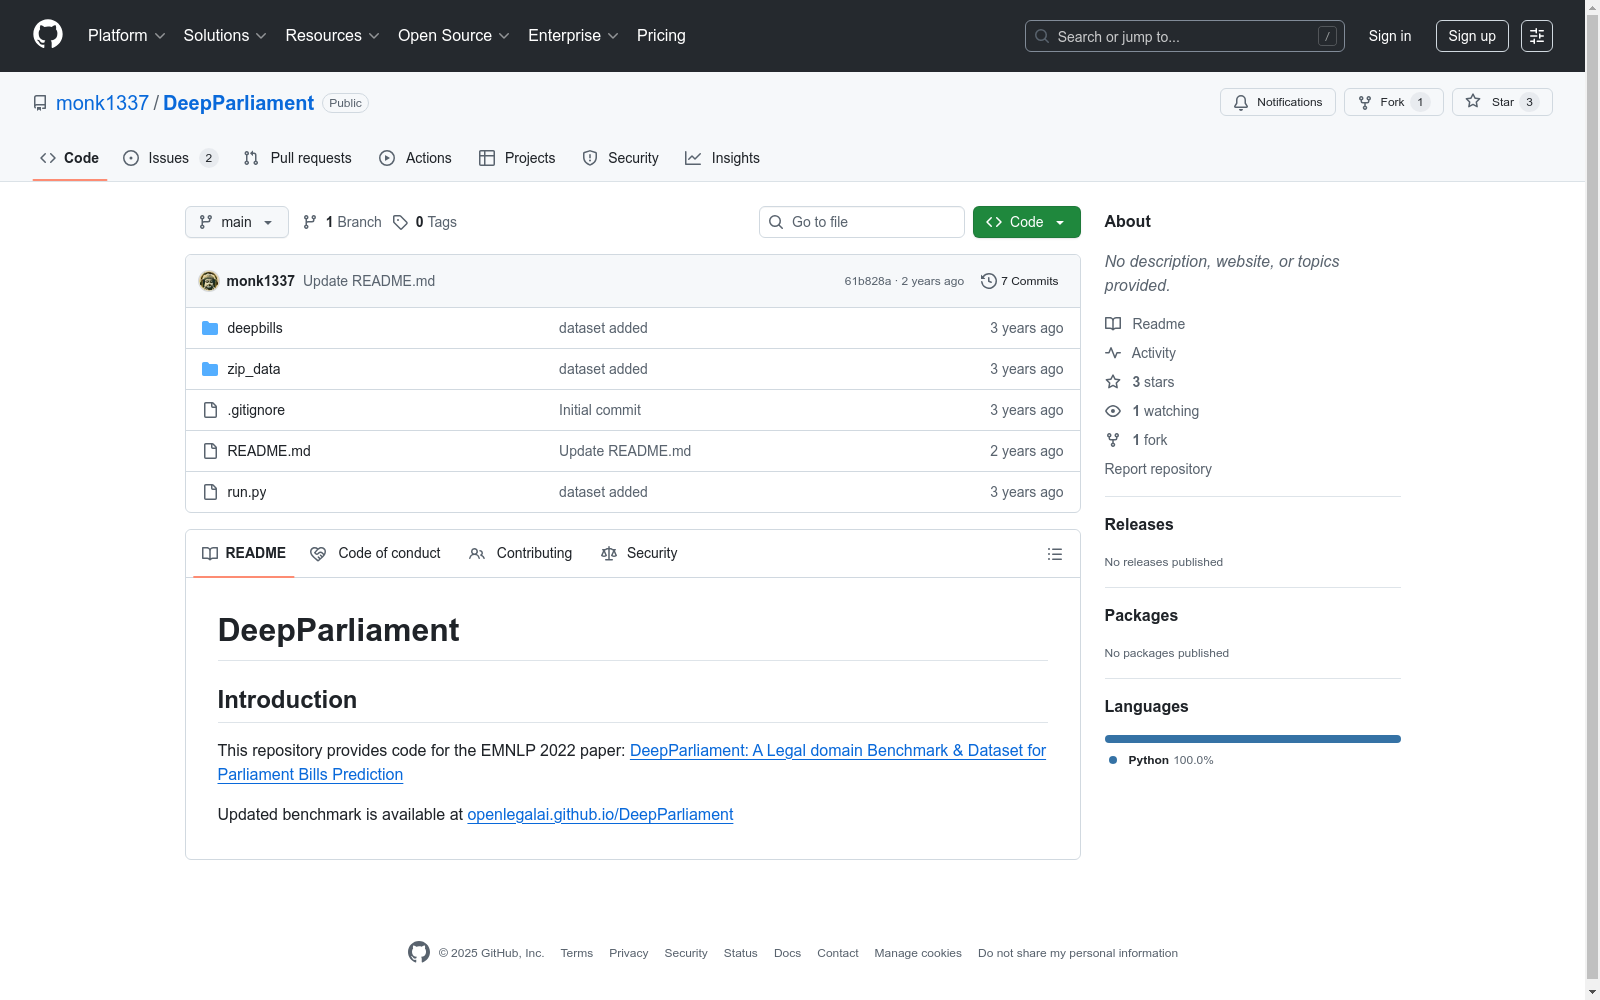Image resolution: width=1600 pixels, height=1000 pixels.
Task: Expand the Open Source menu
Action: pyautogui.click(x=454, y=36)
